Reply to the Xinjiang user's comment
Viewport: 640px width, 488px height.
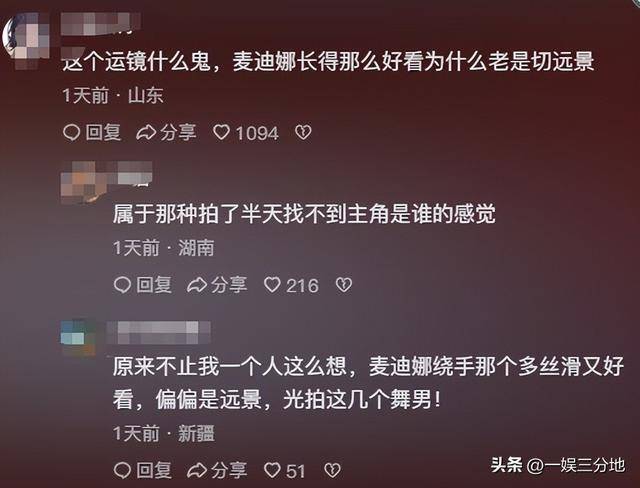pos(143,470)
